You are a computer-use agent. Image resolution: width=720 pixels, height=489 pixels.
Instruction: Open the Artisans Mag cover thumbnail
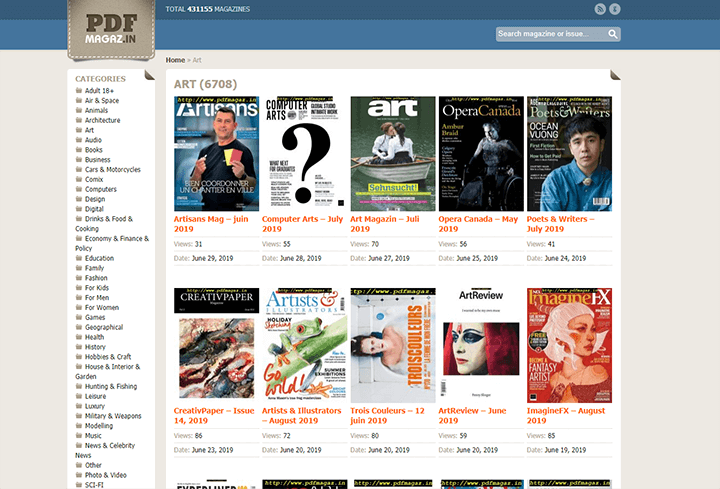click(x=216, y=154)
